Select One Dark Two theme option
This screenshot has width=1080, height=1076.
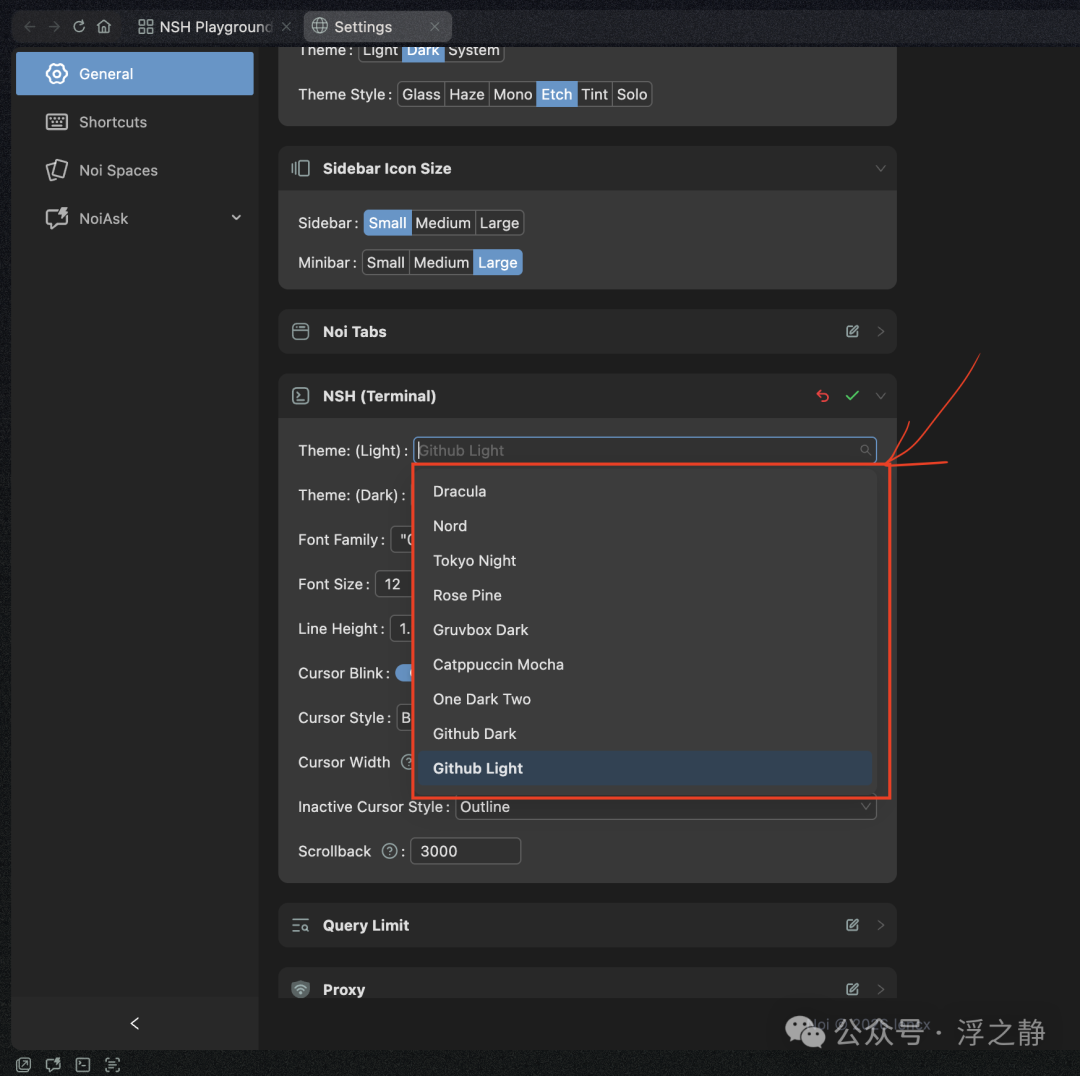click(645, 699)
